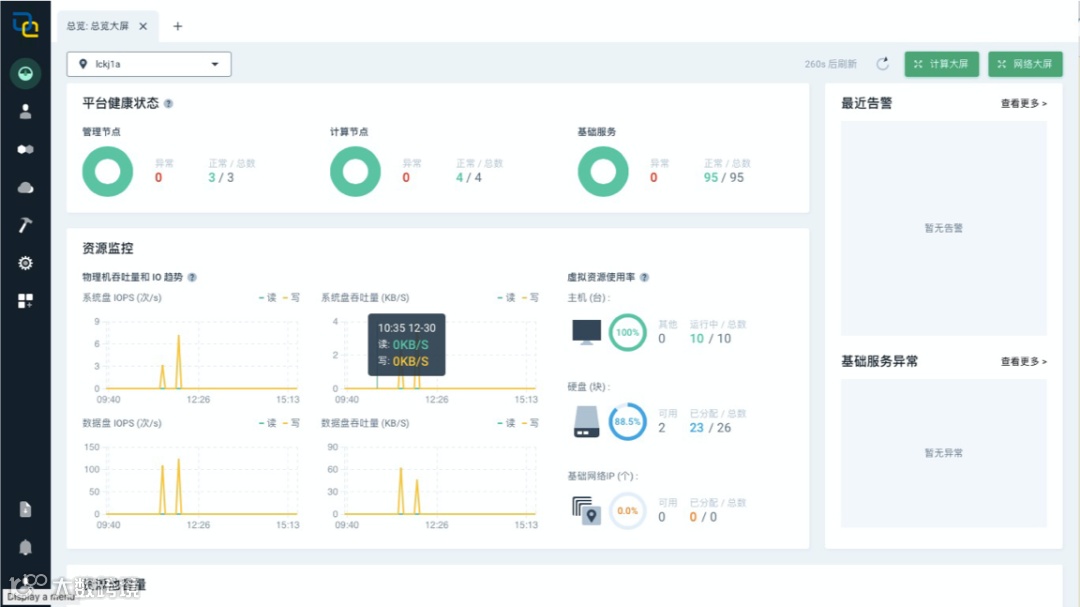
Task: Open the lckj1a region dropdown
Action: click(x=149, y=64)
